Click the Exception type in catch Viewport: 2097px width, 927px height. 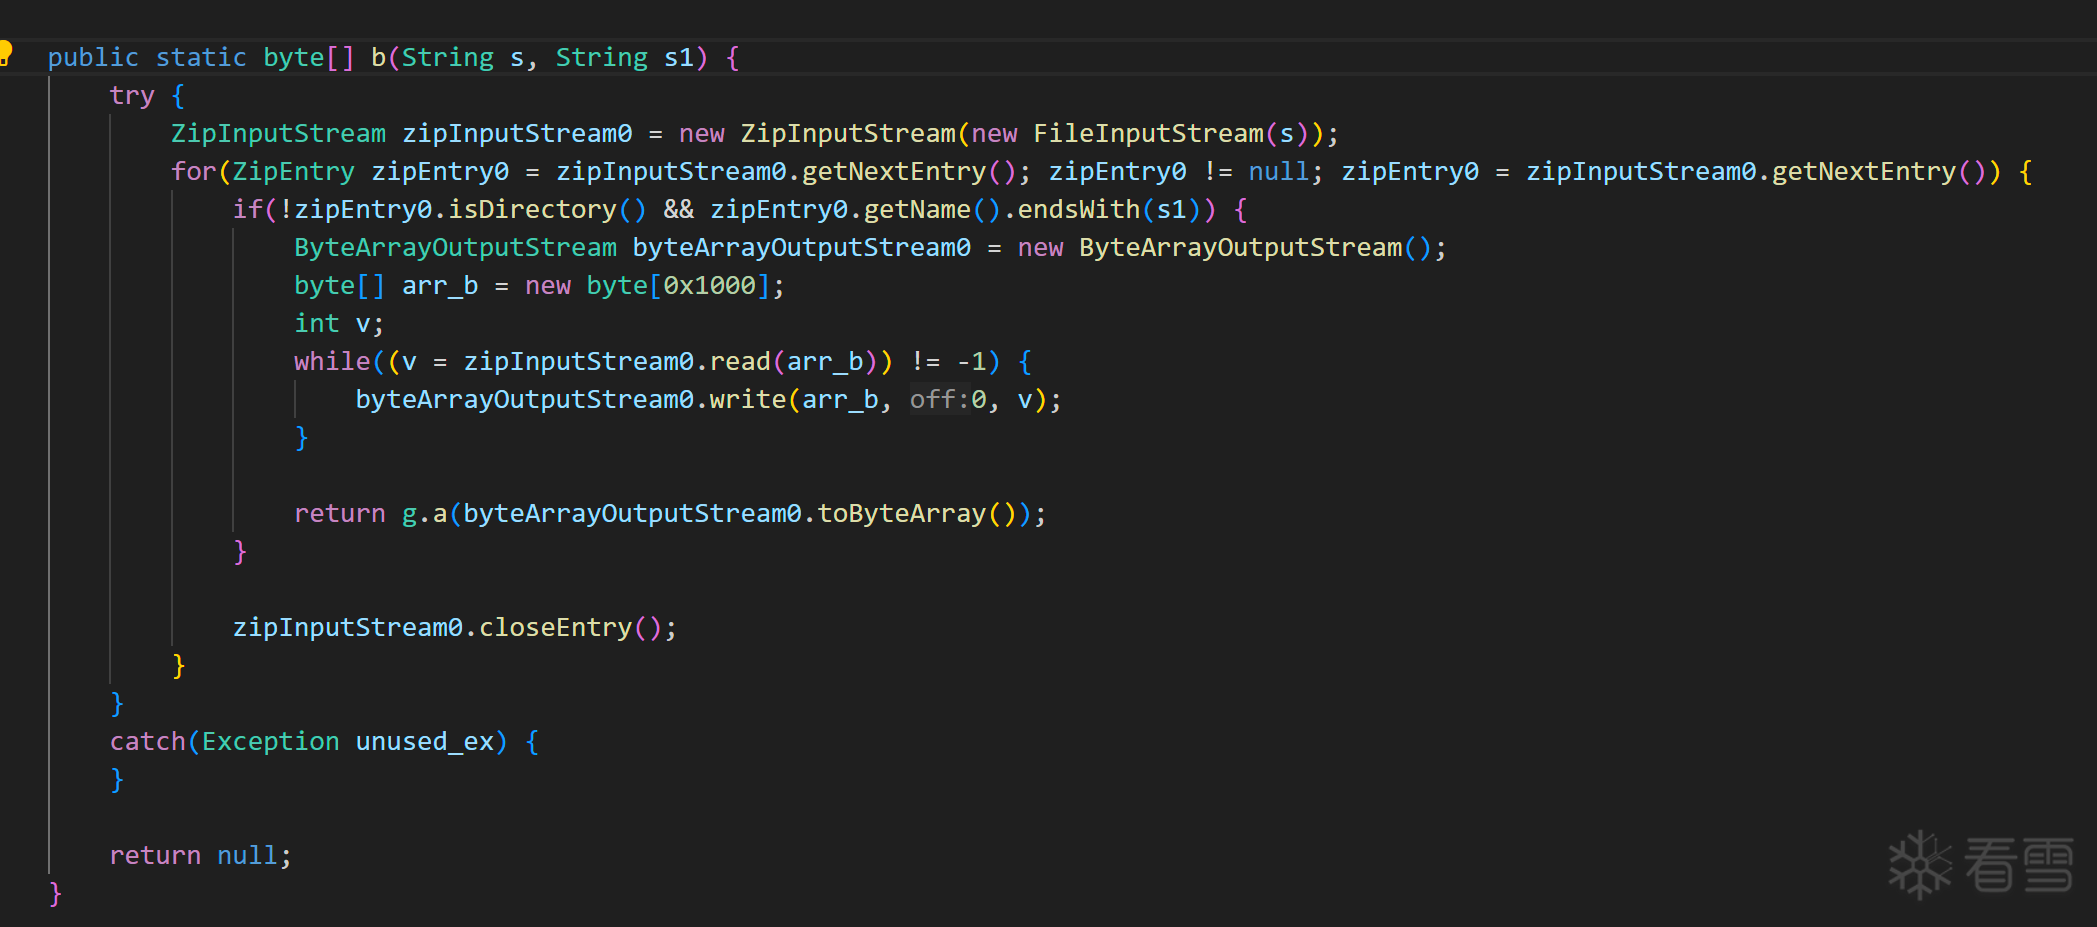(x=270, y=742)
